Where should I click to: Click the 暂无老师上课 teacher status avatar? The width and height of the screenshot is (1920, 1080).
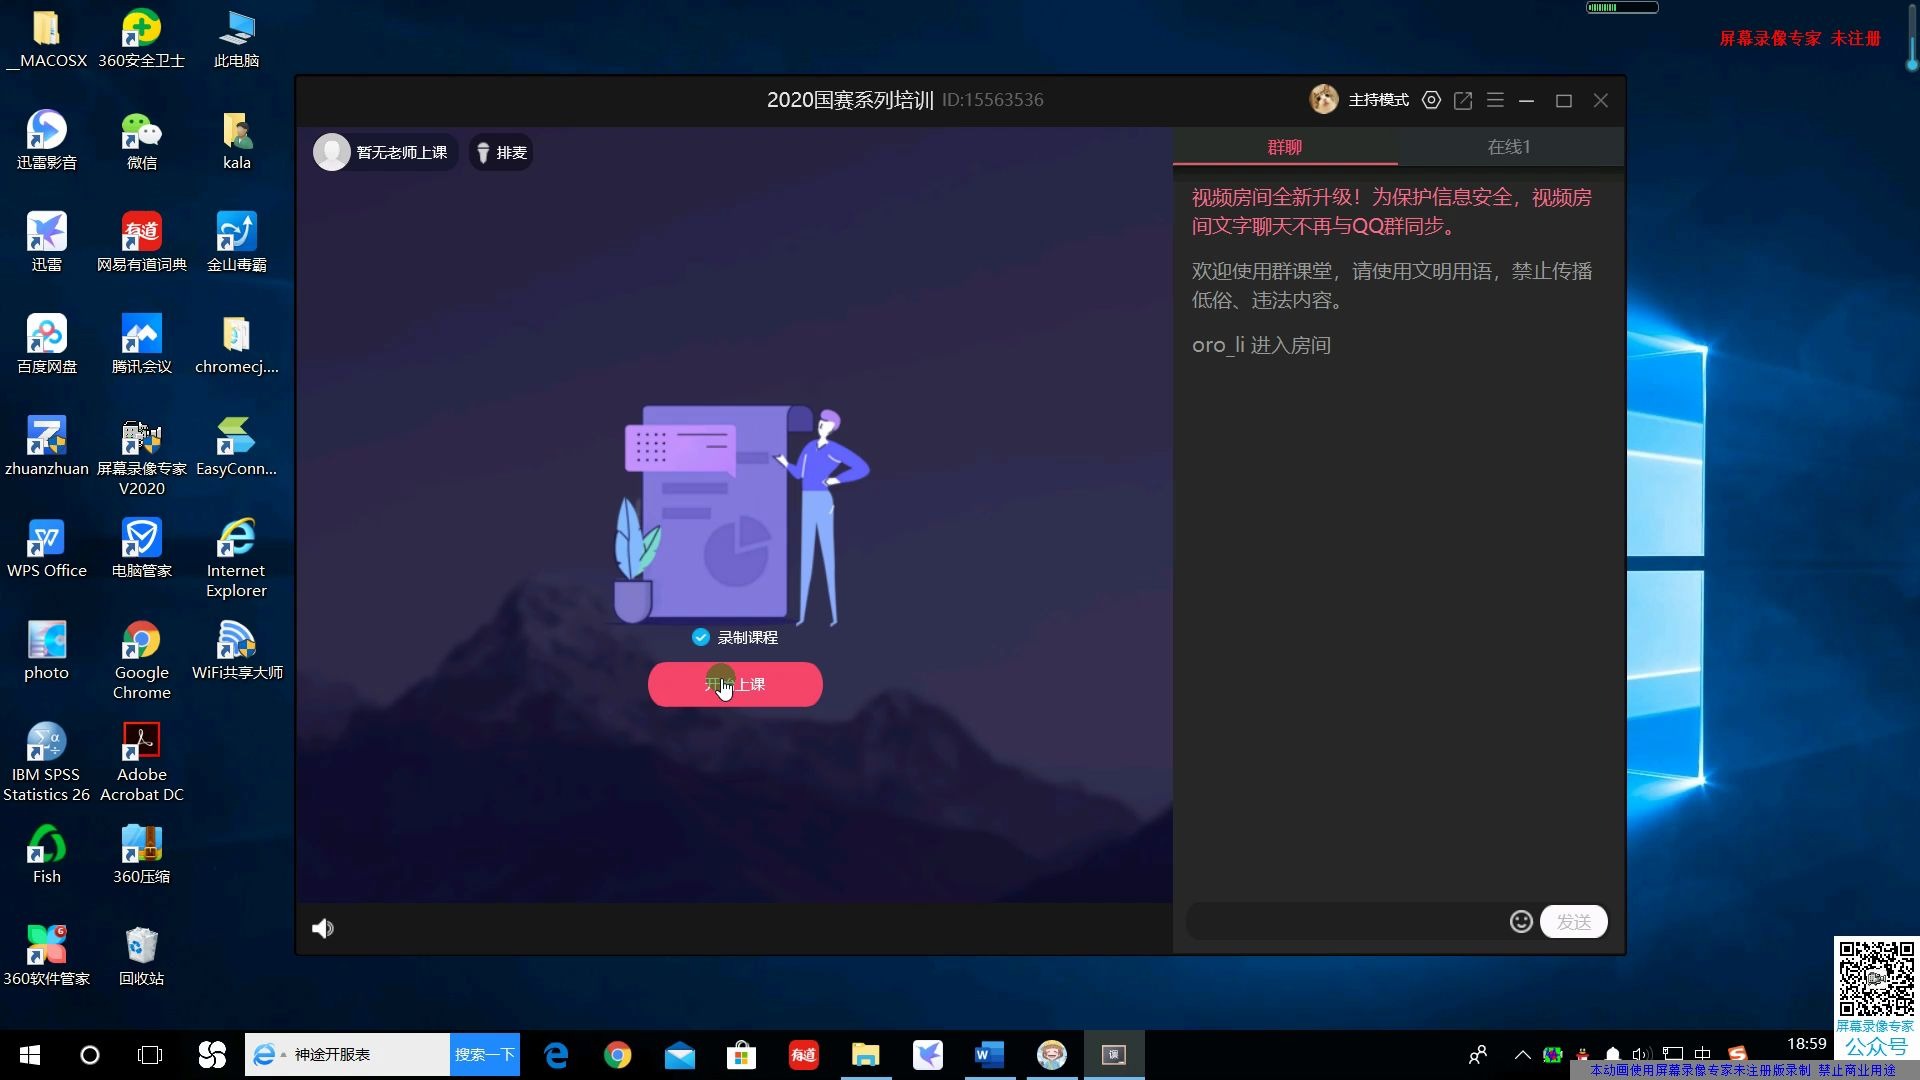(331, 152)
